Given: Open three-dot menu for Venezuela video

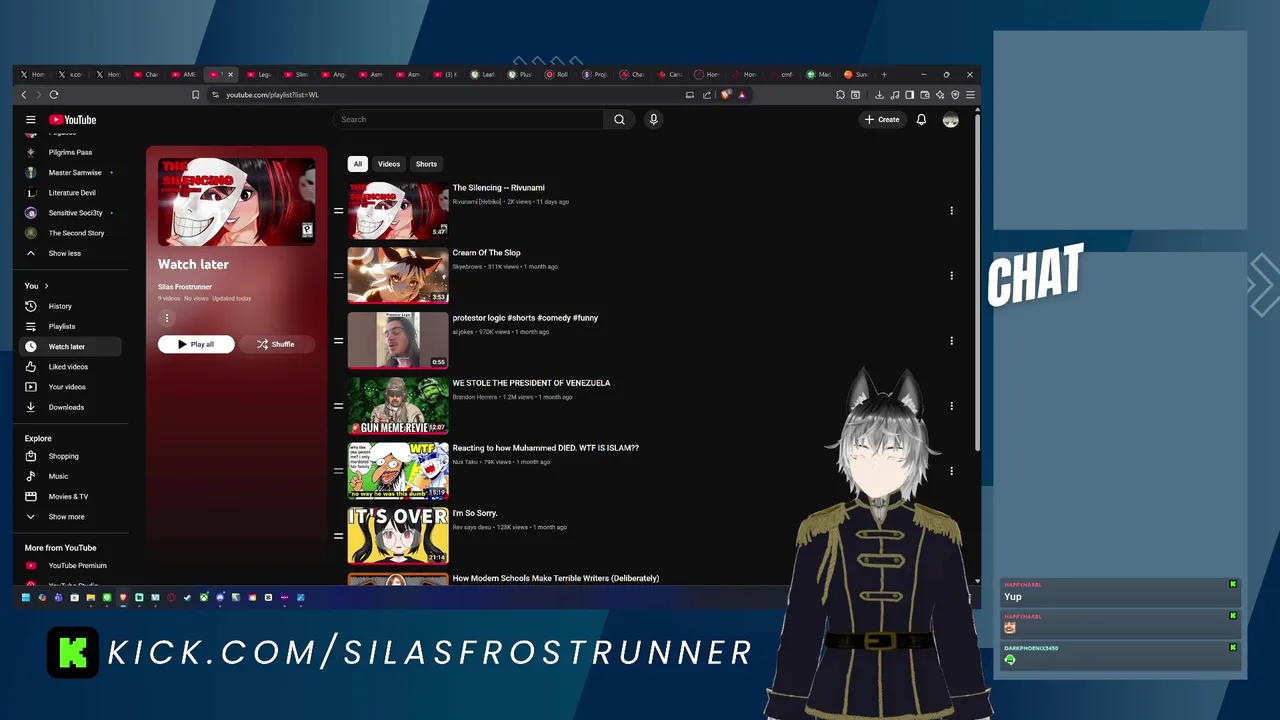Looking at the screenshot, I should pyautogui.click(x=951, y=406).
